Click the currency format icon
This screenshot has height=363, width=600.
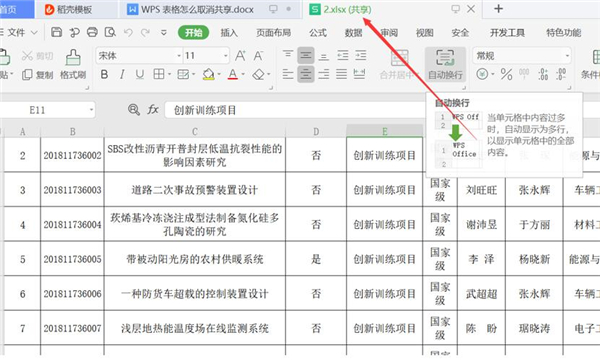point(482,74)
